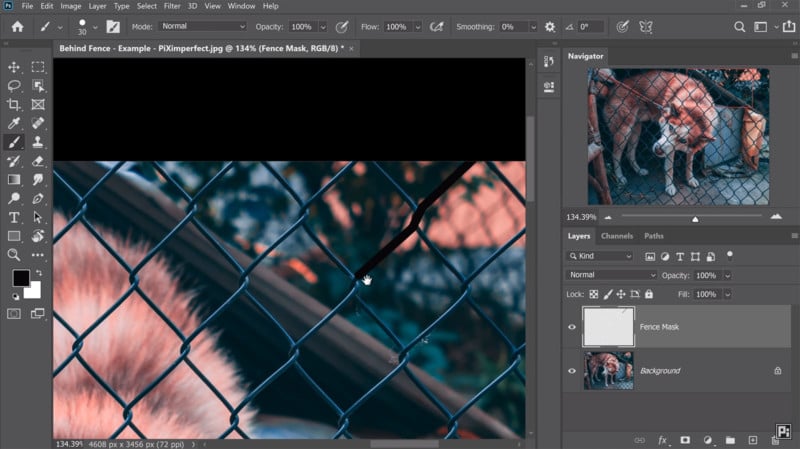This screenshot has width=800, height=449.
Task: Add a layer mask button
Action: click(685, 440)
